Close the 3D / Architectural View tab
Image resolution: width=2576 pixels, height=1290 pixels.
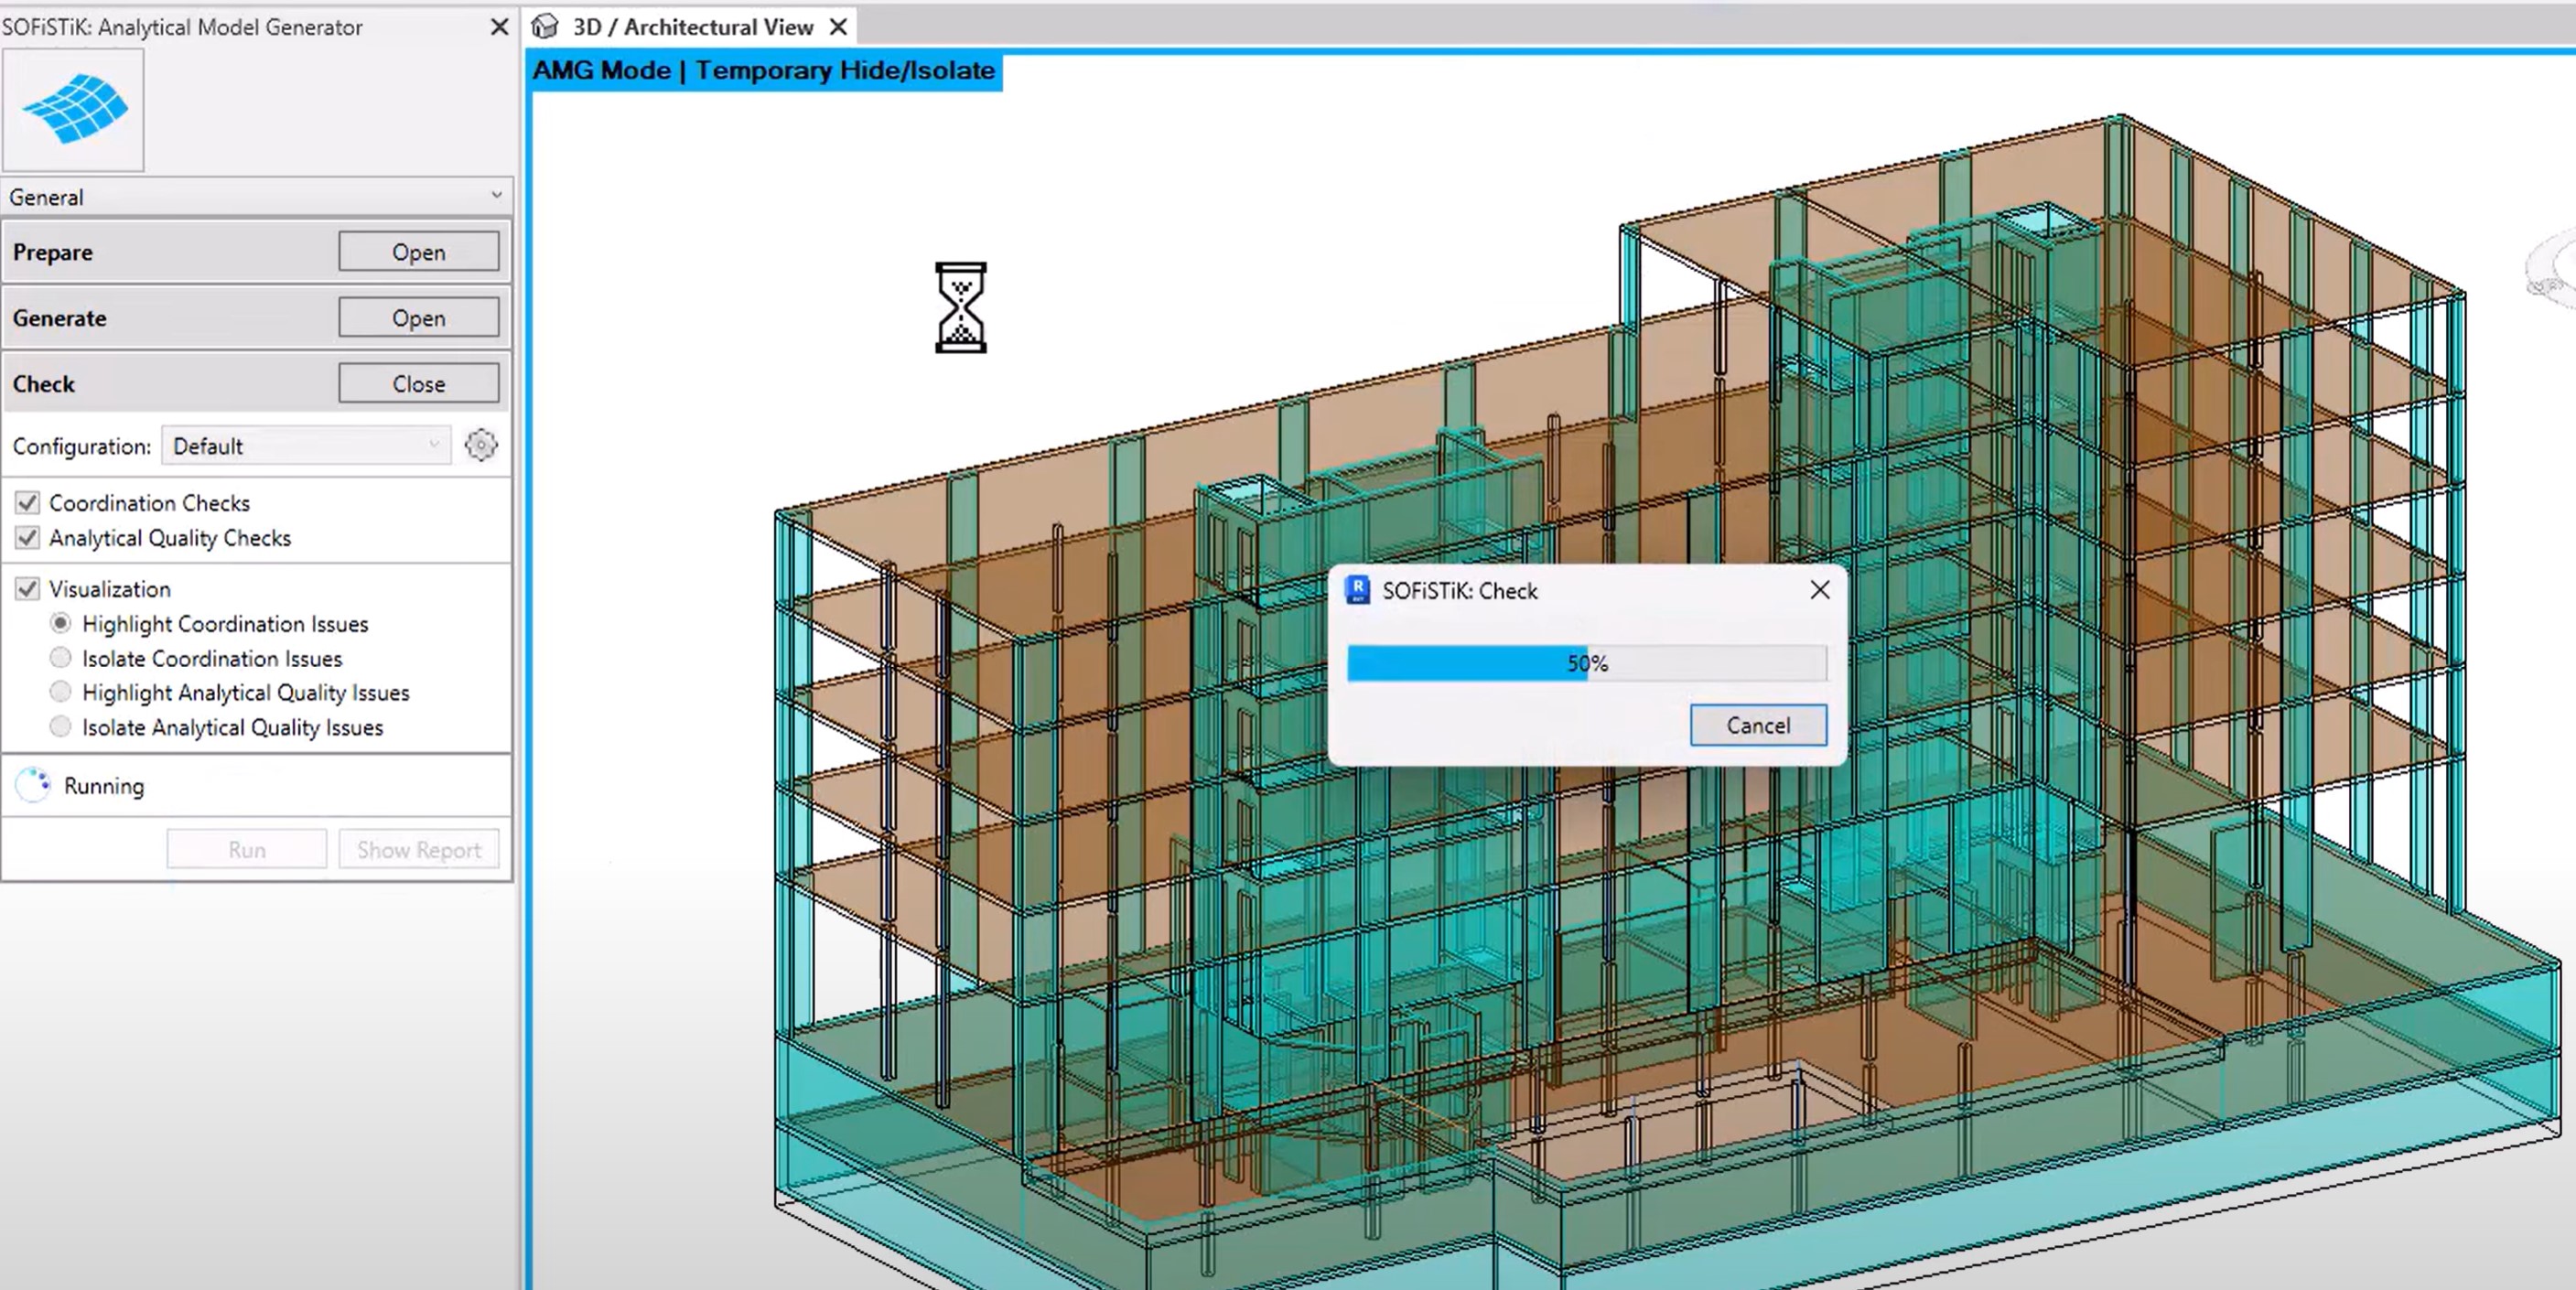click(839, 27)
